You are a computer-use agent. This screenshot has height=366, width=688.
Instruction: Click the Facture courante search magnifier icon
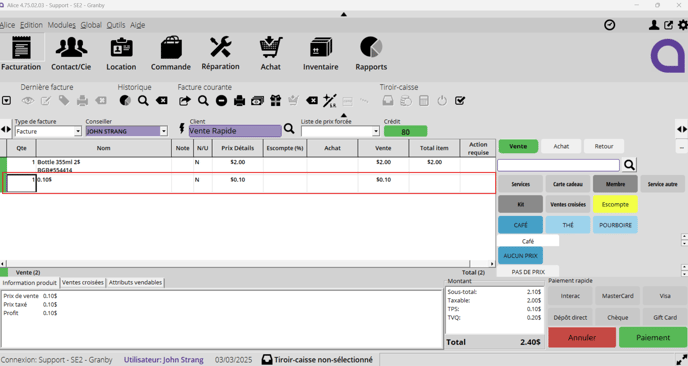[x=203, y=101]
